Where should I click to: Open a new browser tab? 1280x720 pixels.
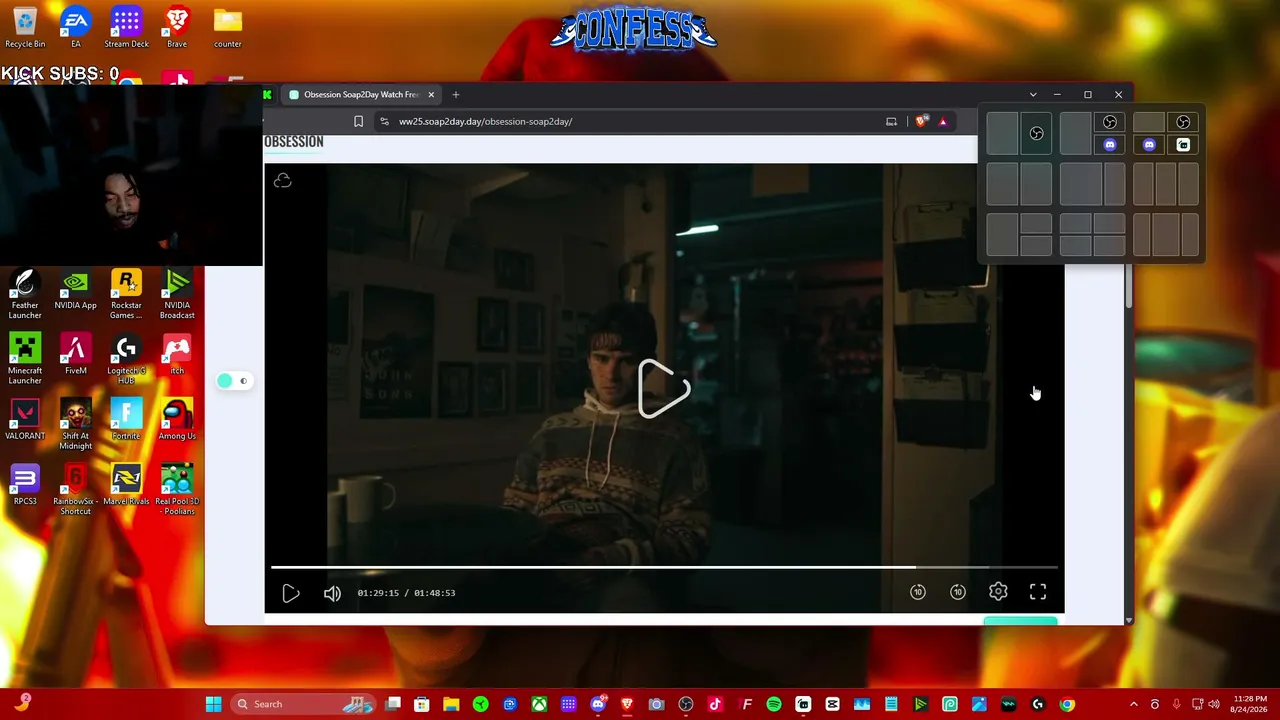click(456, 95)
